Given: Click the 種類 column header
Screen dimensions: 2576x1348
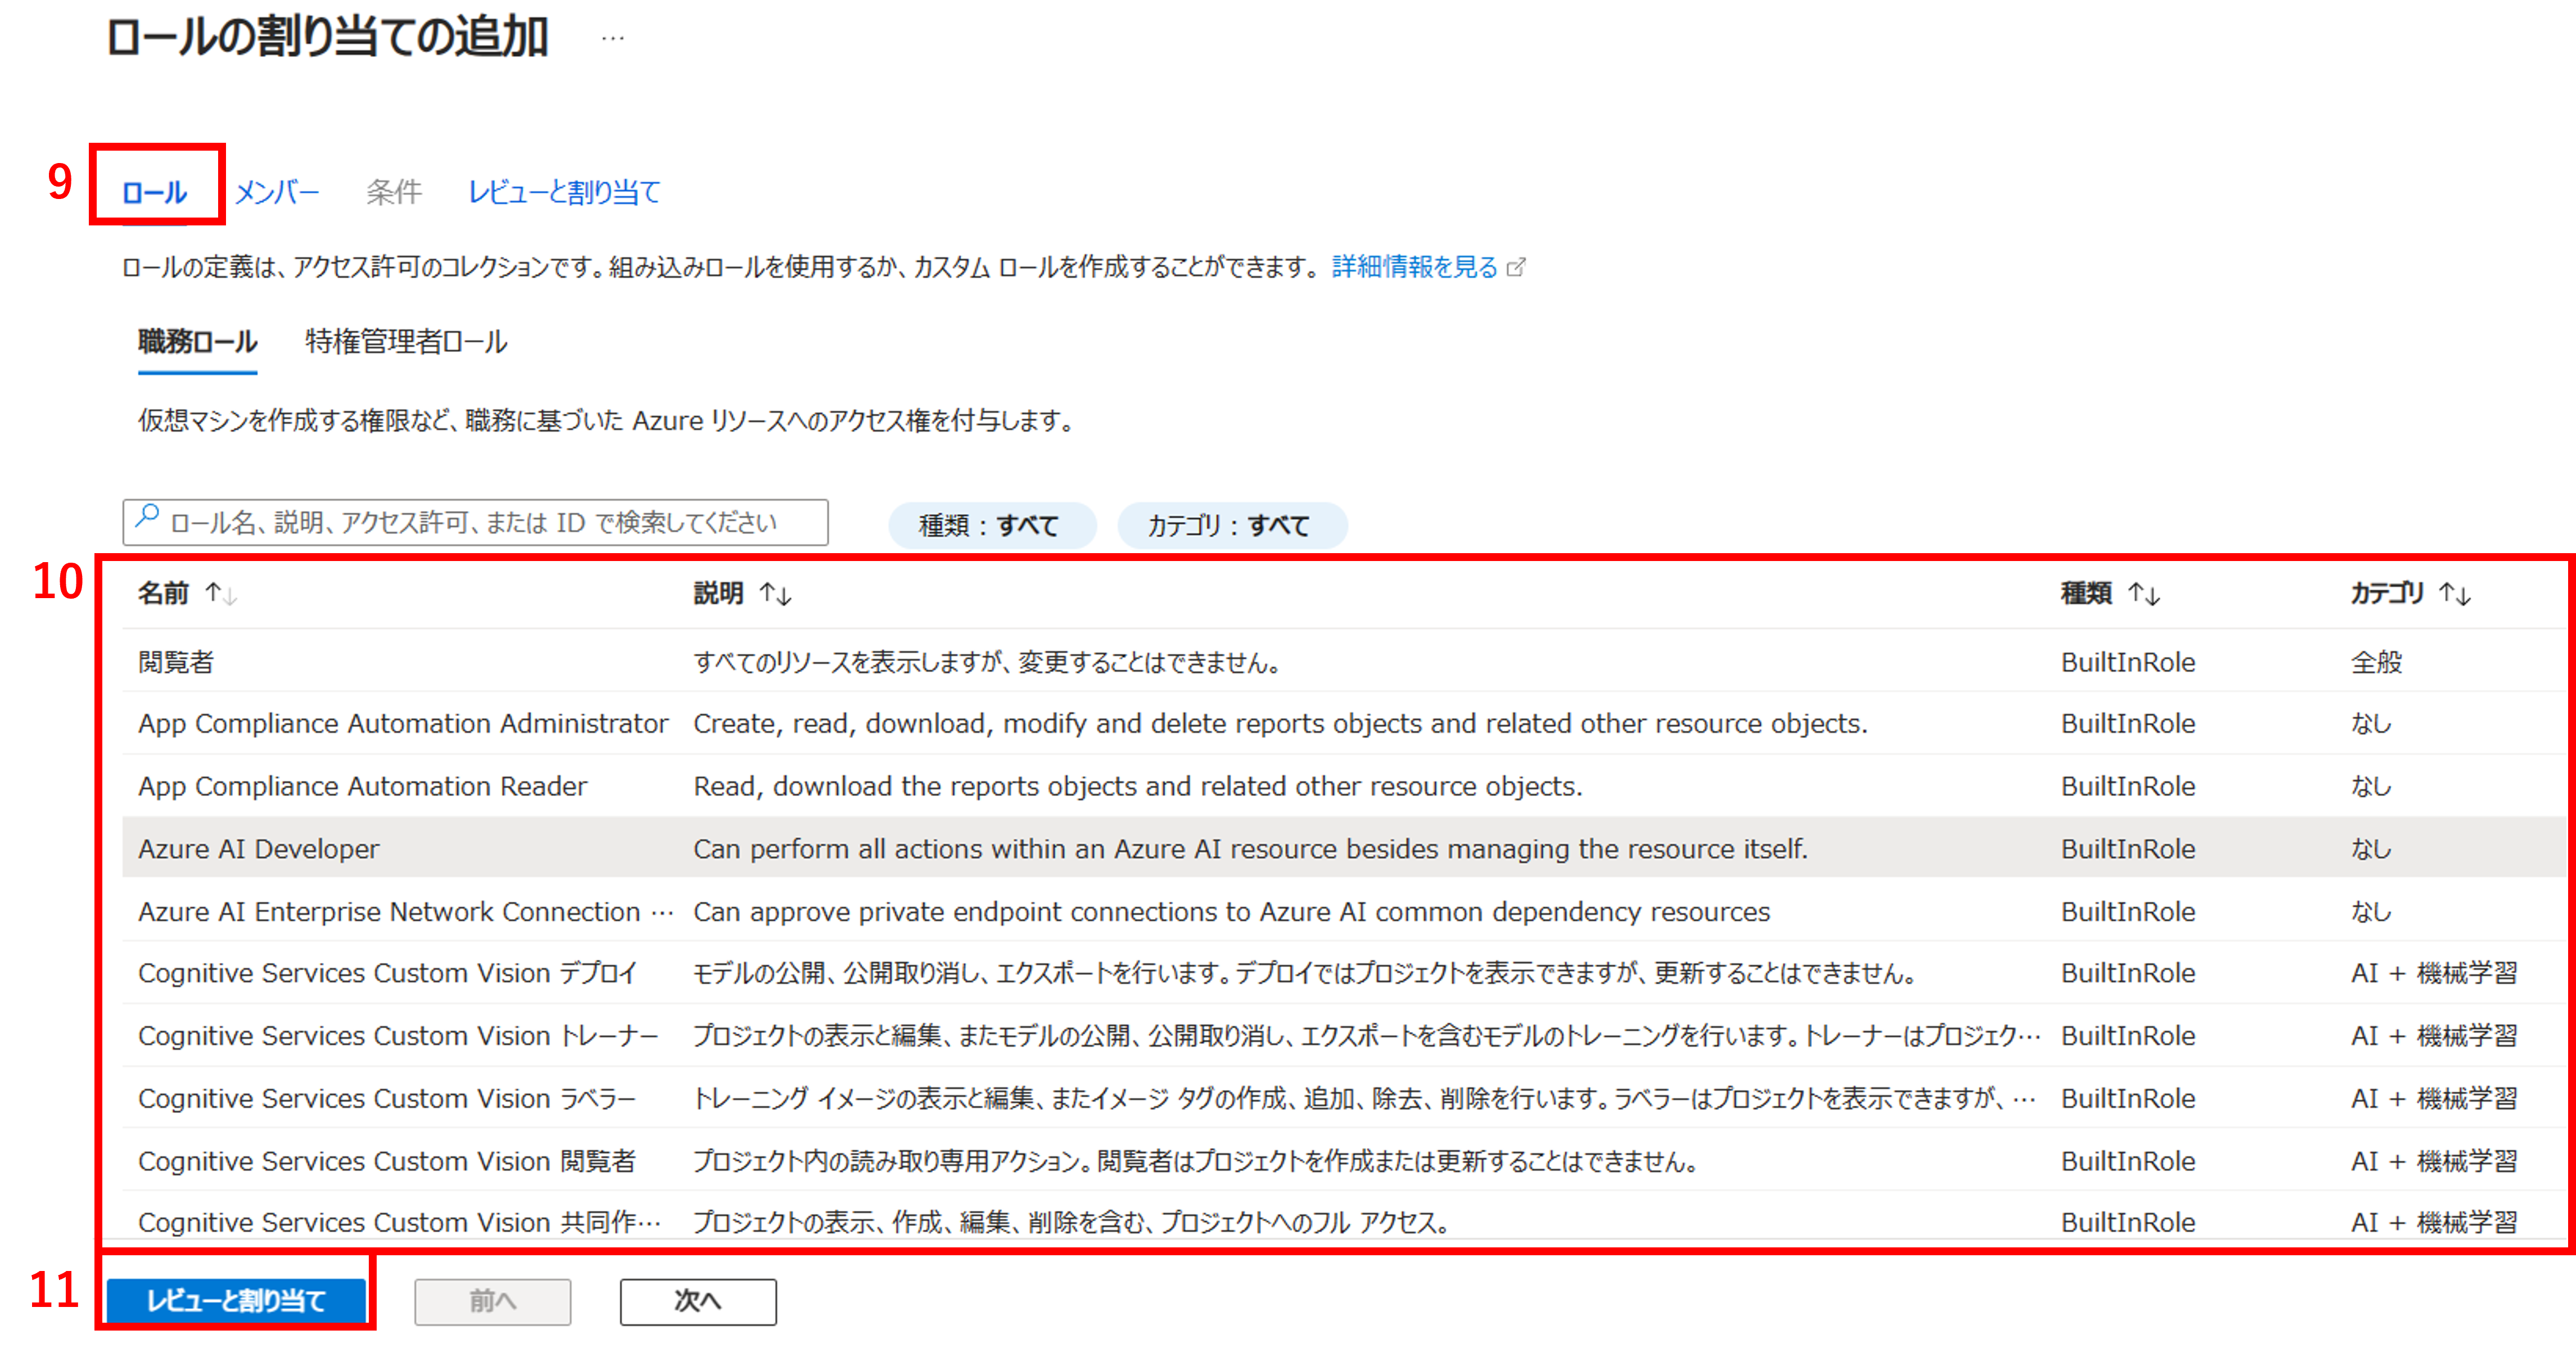Looking at the screenshot, I should [x=2086, y=594].
